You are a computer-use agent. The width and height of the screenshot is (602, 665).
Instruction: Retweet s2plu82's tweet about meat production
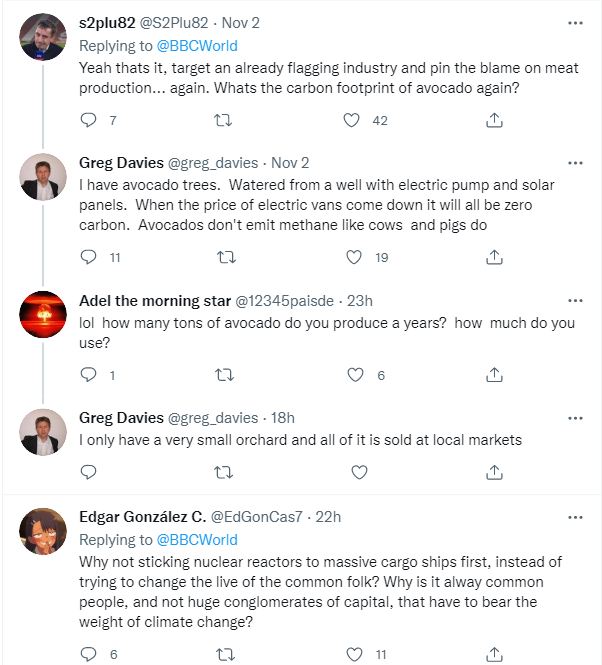coord(224,120)
